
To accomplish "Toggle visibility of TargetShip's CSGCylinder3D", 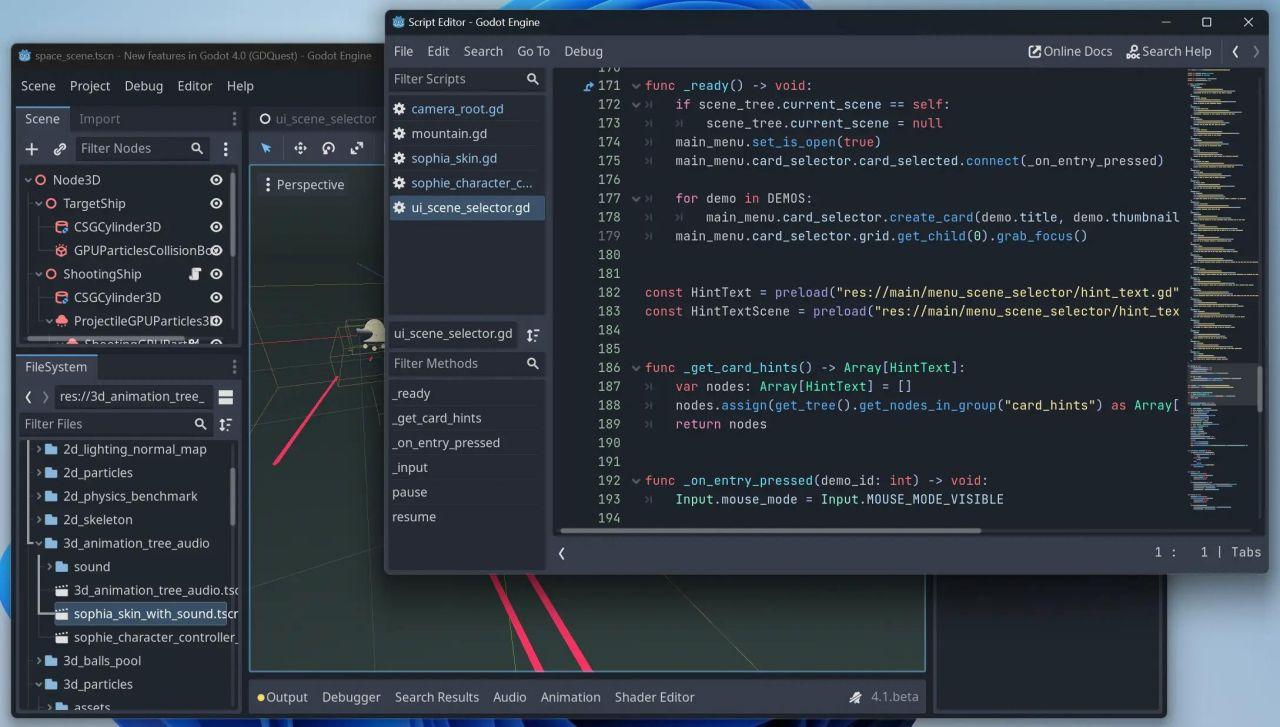I will coord(216,227).
